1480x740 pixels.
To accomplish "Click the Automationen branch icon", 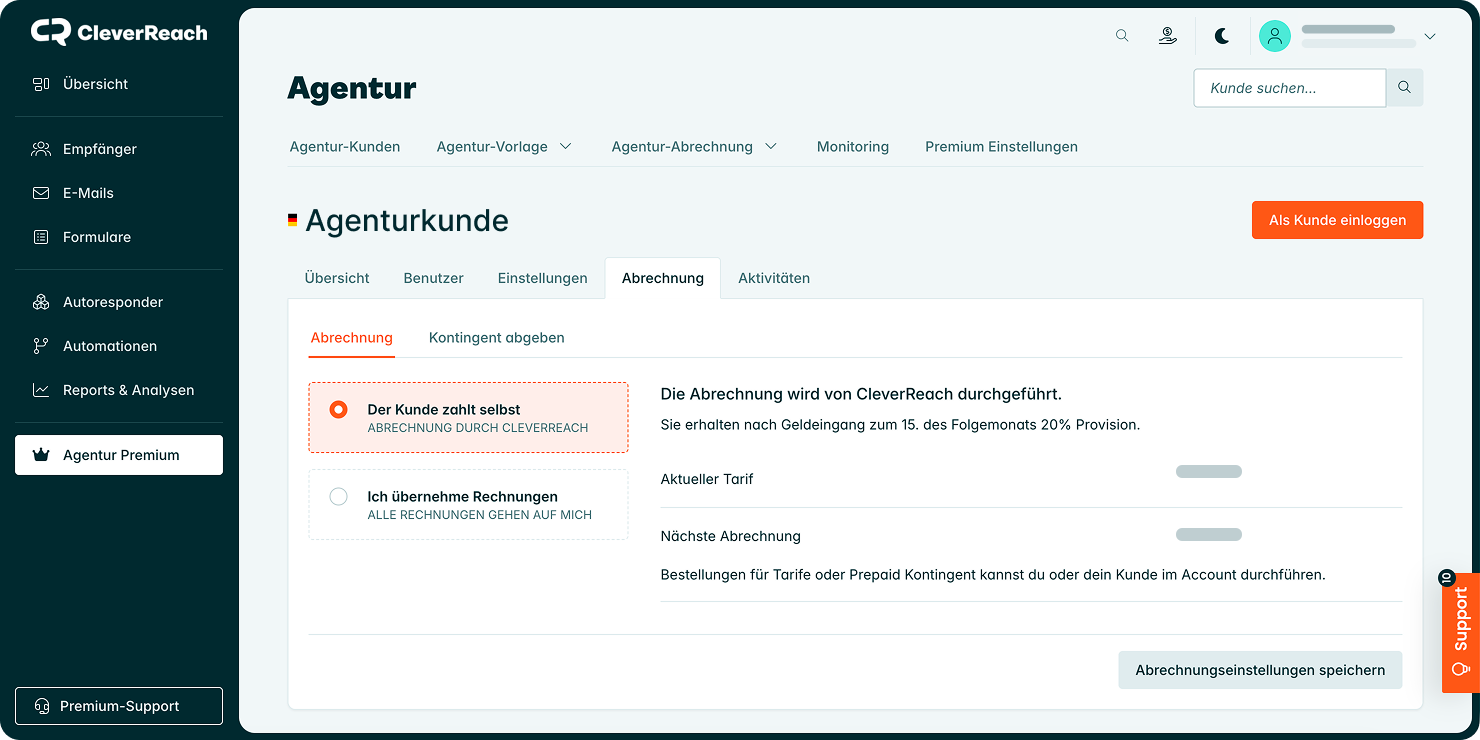I will [x=41, y=346].
